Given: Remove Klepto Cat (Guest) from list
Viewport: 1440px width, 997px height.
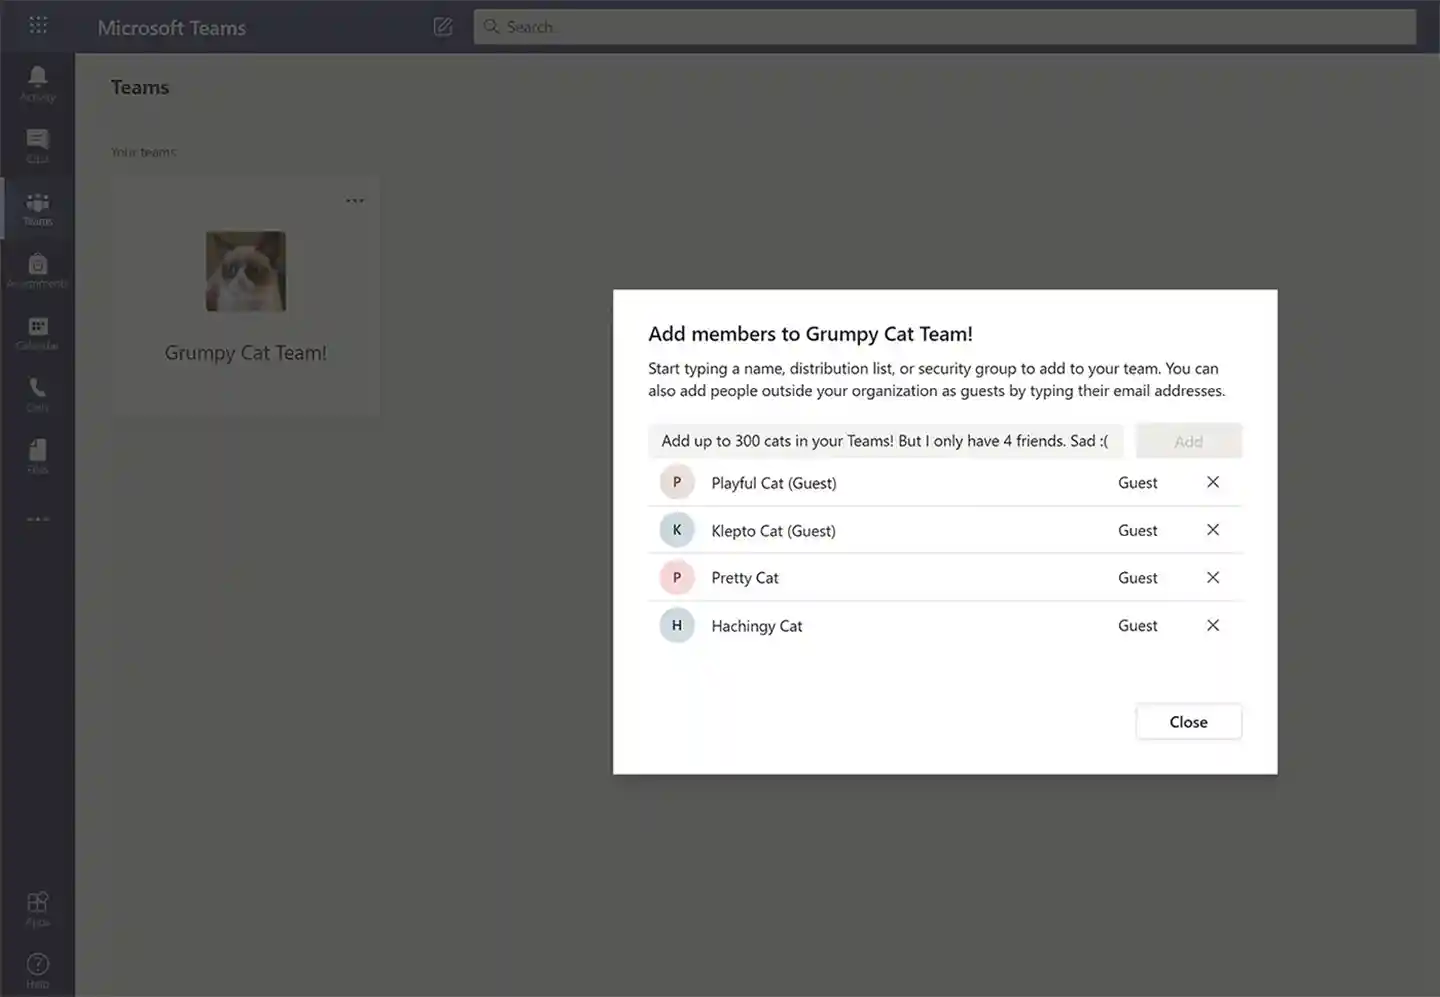Looking at the screenshot, I should (x=1213, y=530).
